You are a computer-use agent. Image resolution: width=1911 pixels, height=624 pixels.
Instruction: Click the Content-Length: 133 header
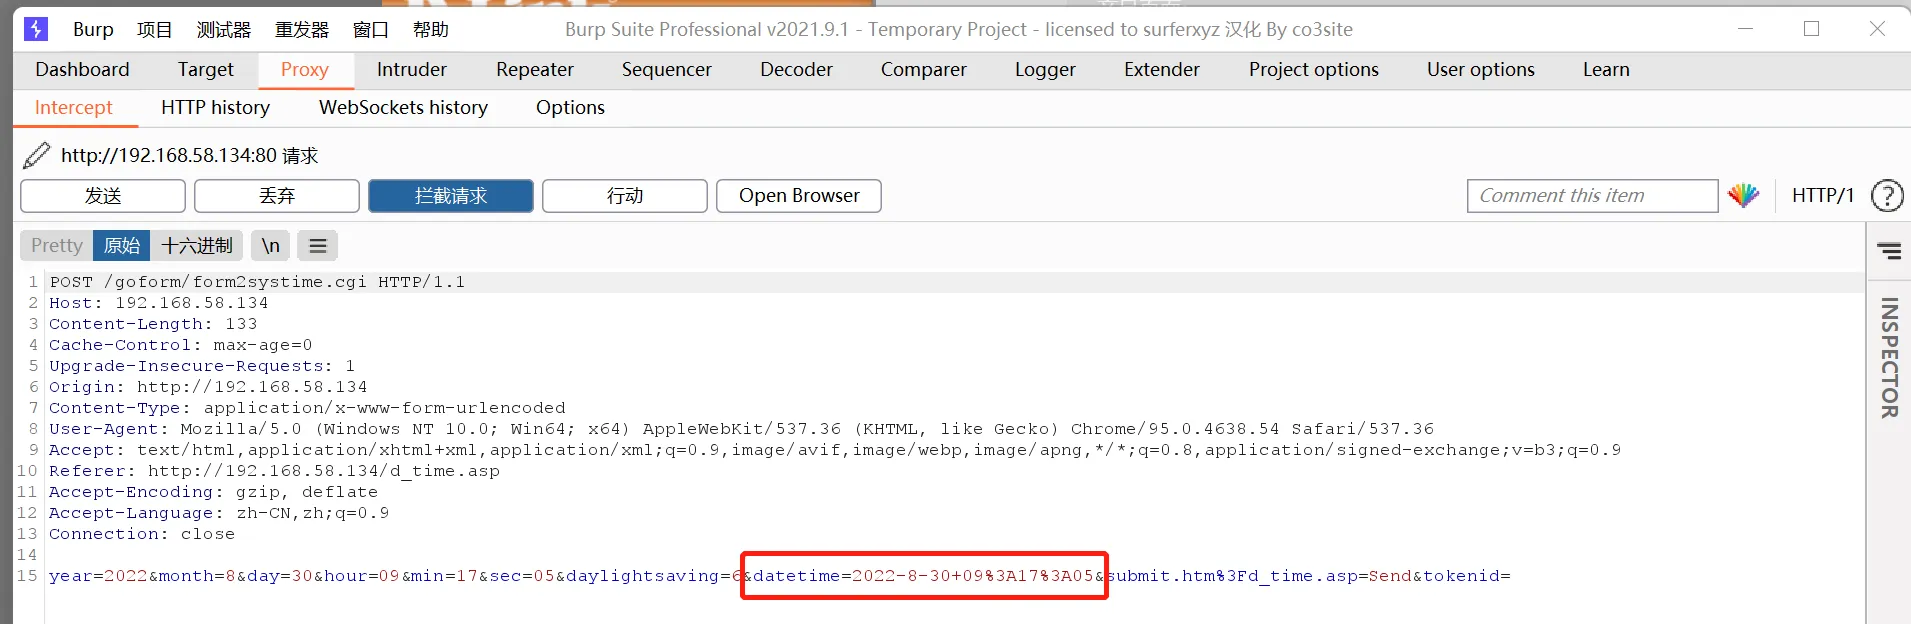coord(153,324)
